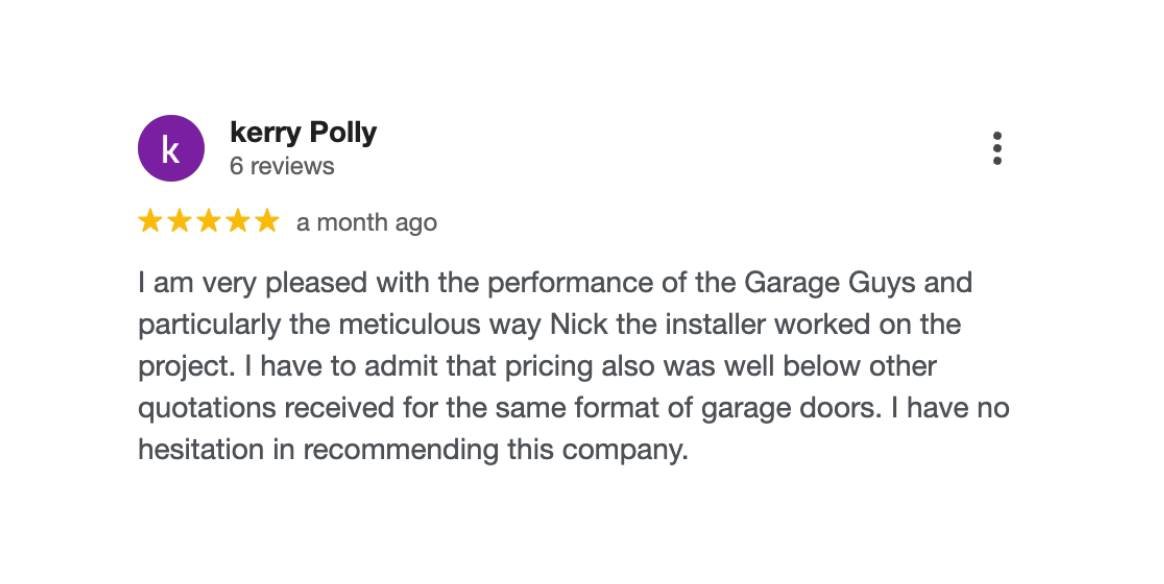Click the second yellow rating star
Screen dimensions: 1164x584
click(x=179, y=221)
